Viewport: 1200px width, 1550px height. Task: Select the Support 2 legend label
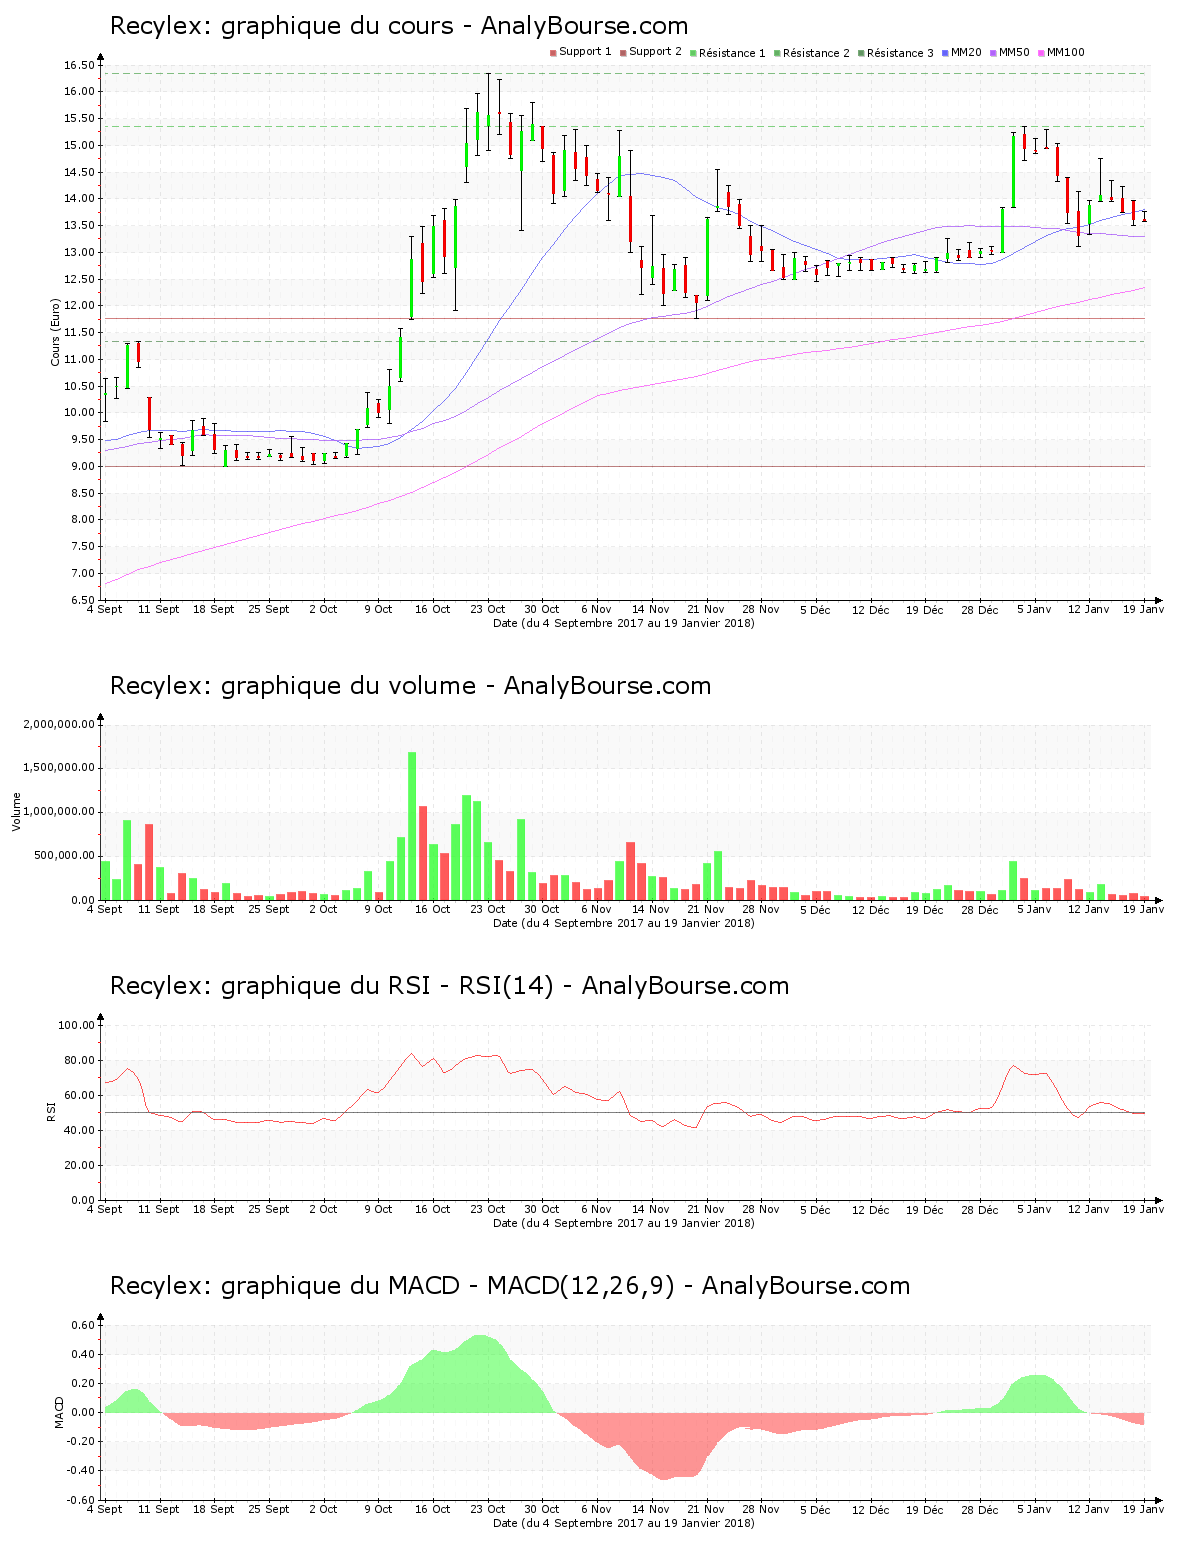click(x=655, y=52)
